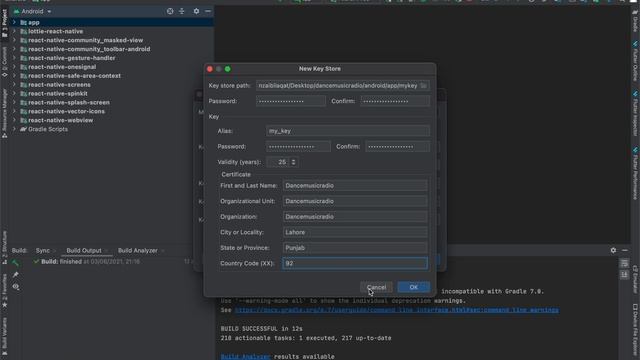Viewport: 640px width, 360px height.
Task: Open the Device File Explorer side tab
Action: pyautogui.click(x=636, y=330)
